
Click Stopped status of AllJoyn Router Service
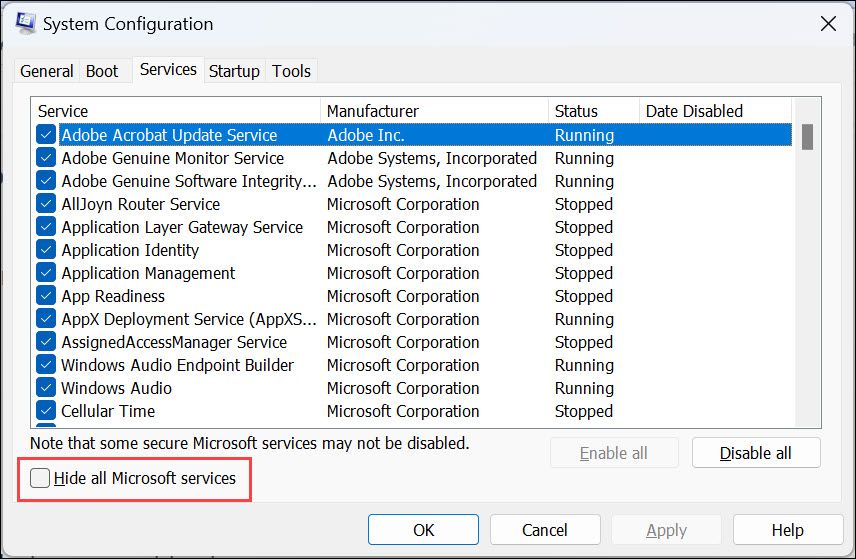click(x=584, y=204)
